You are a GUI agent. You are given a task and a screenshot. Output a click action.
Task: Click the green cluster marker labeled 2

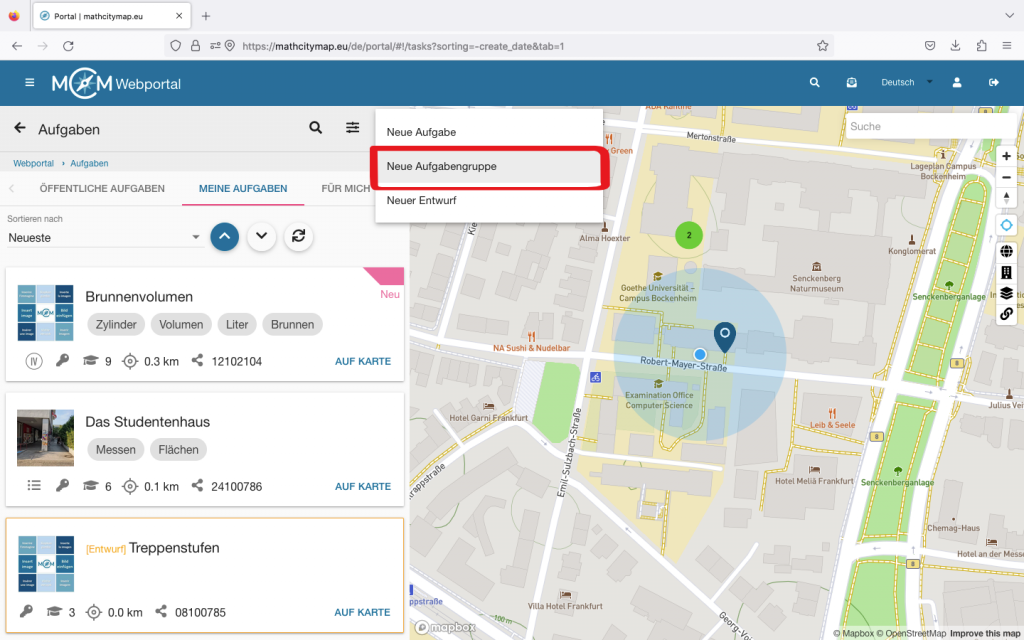688,235
